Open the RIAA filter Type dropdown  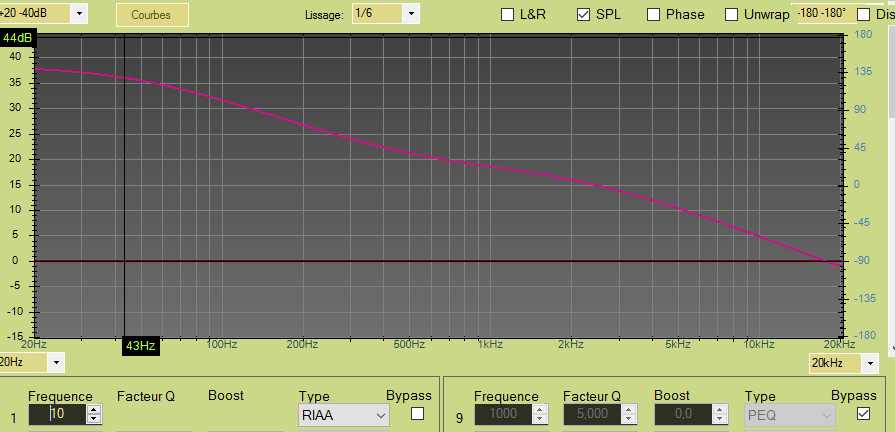click(x=343, y=414)
